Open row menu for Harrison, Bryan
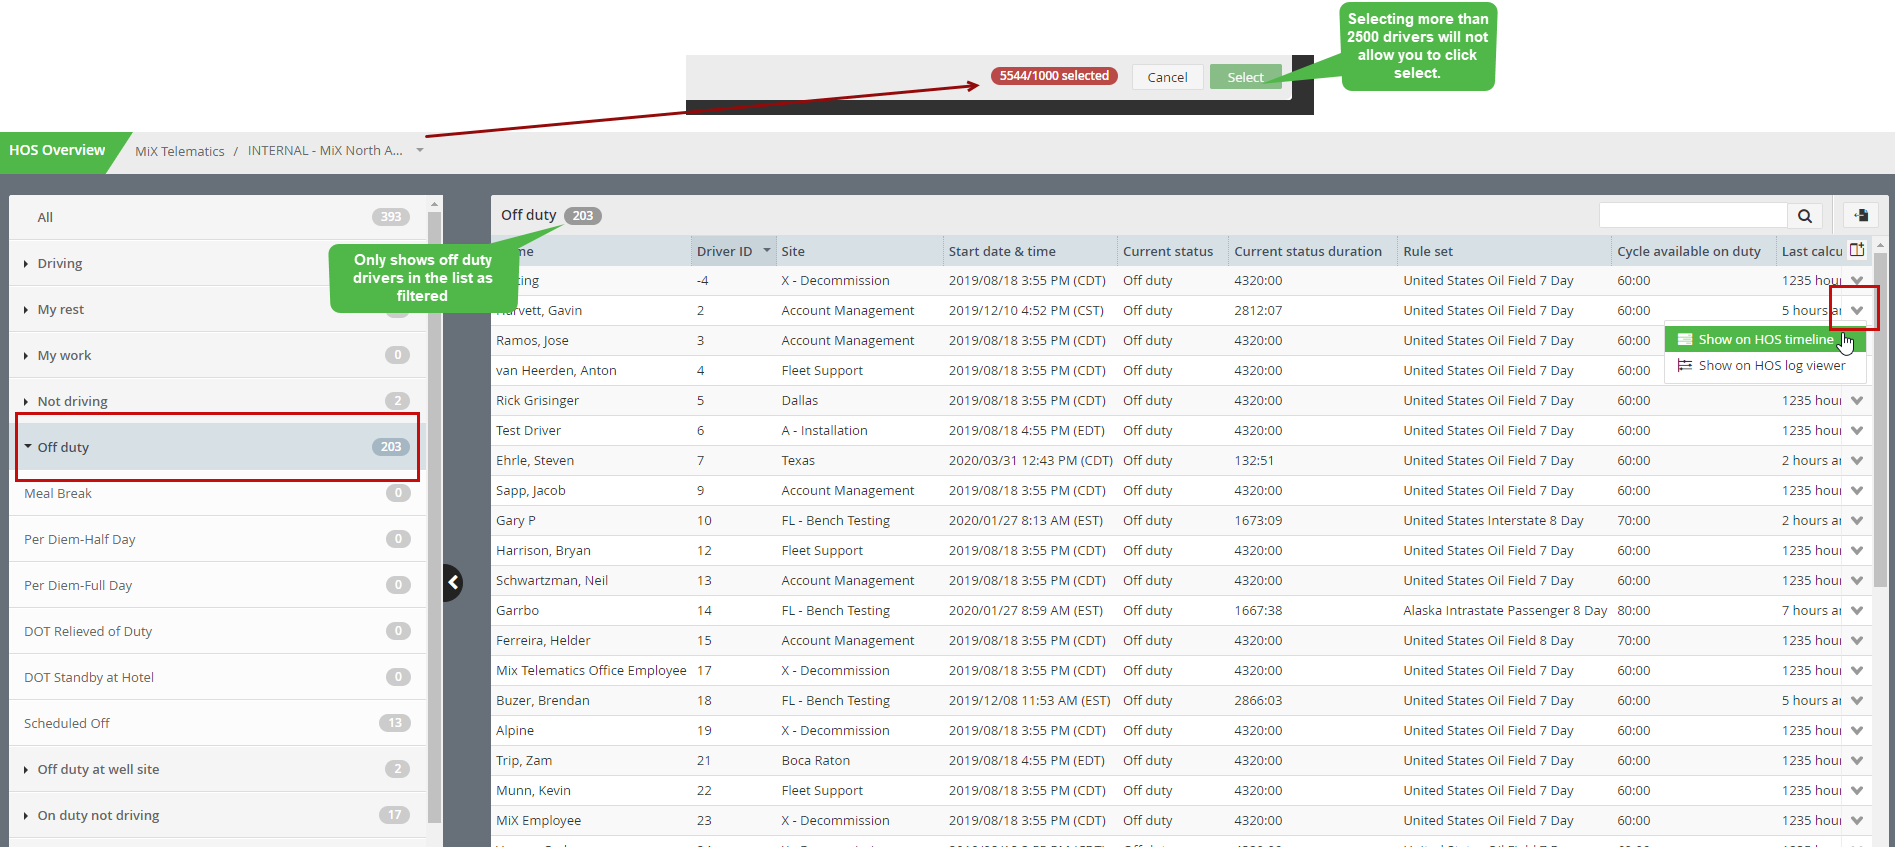 [1857, 551]
